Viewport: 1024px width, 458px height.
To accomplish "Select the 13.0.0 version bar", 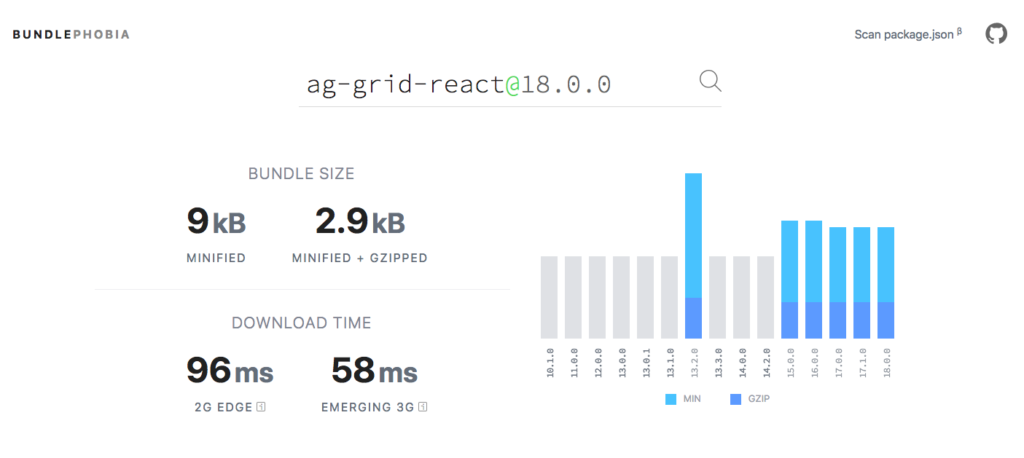I will coord(622,297).
